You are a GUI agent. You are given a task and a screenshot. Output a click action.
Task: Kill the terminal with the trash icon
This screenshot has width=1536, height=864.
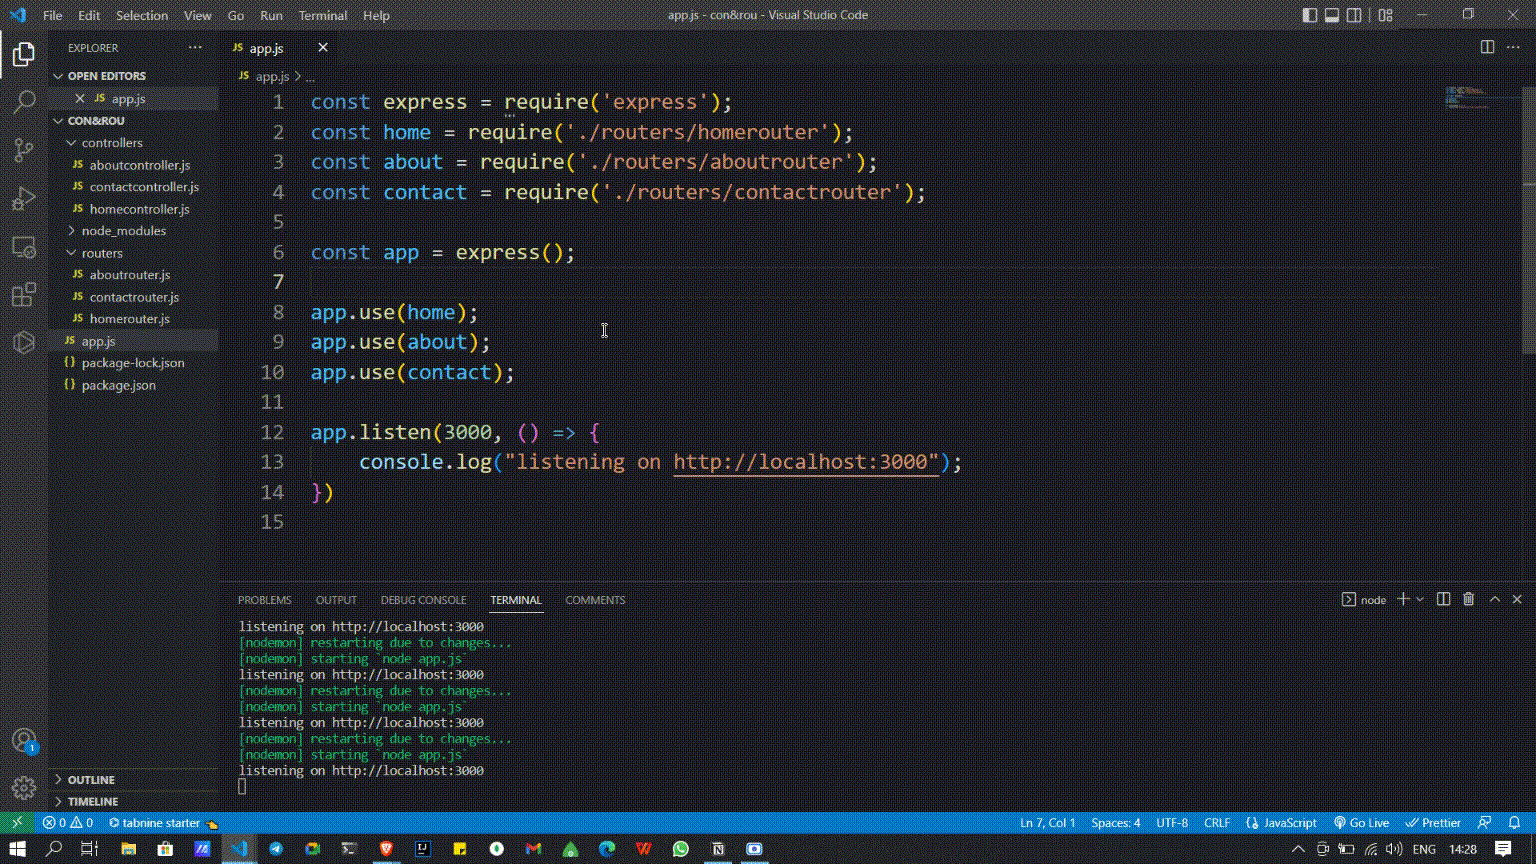pyautogui.click(x=1468, y=599)
